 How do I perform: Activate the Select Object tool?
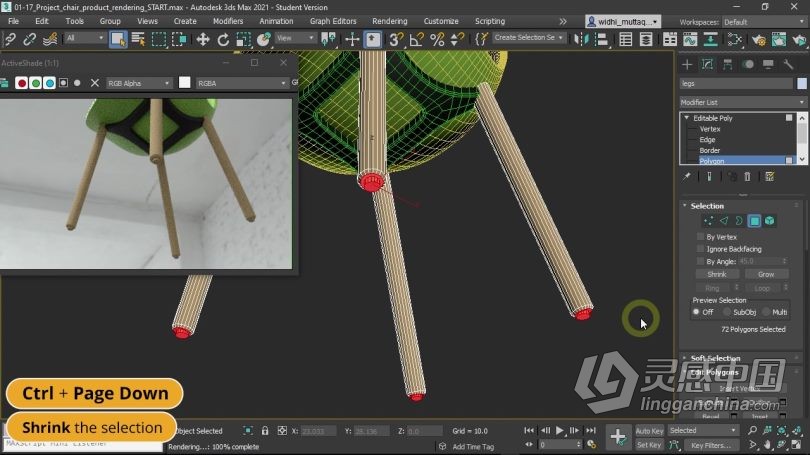click(x=118, y=39)
